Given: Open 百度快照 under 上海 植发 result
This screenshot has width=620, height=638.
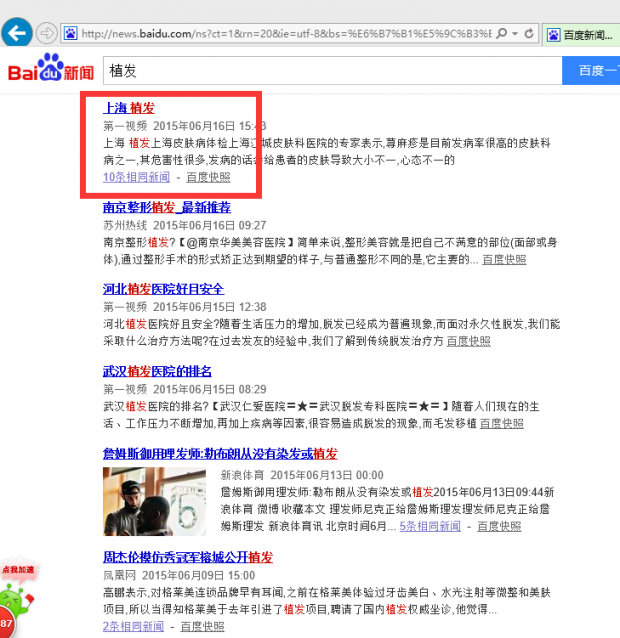Looking at the screenshot, I should click(x=208, y=177).
